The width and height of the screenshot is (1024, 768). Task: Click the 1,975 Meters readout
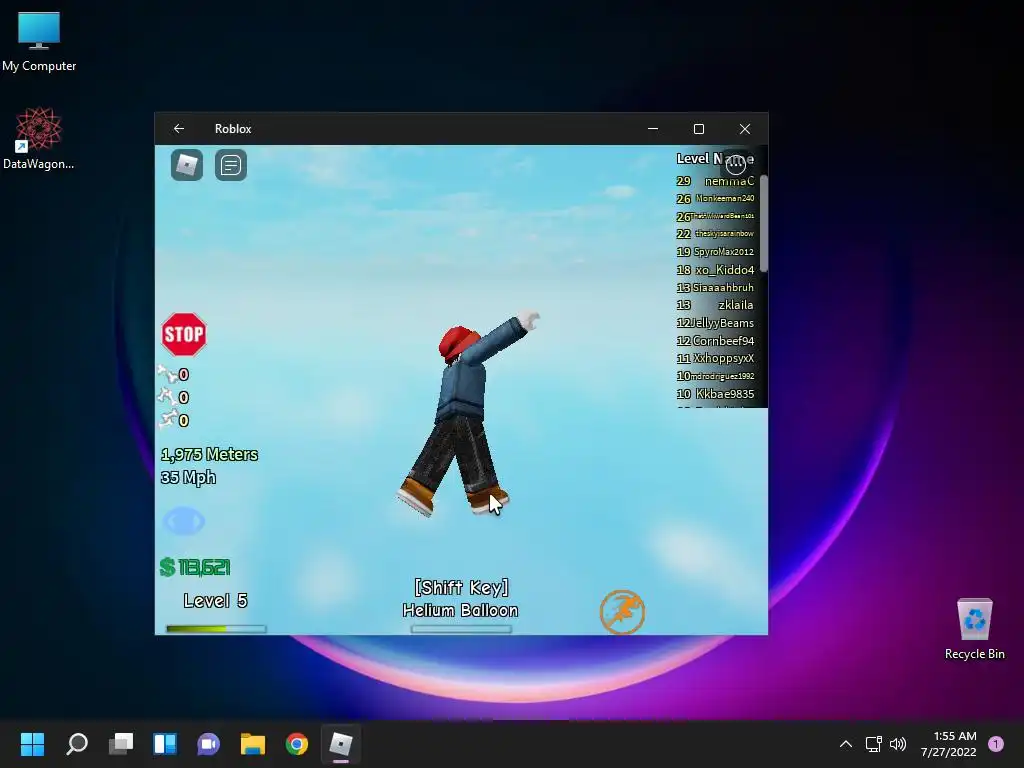click(210, 455)
